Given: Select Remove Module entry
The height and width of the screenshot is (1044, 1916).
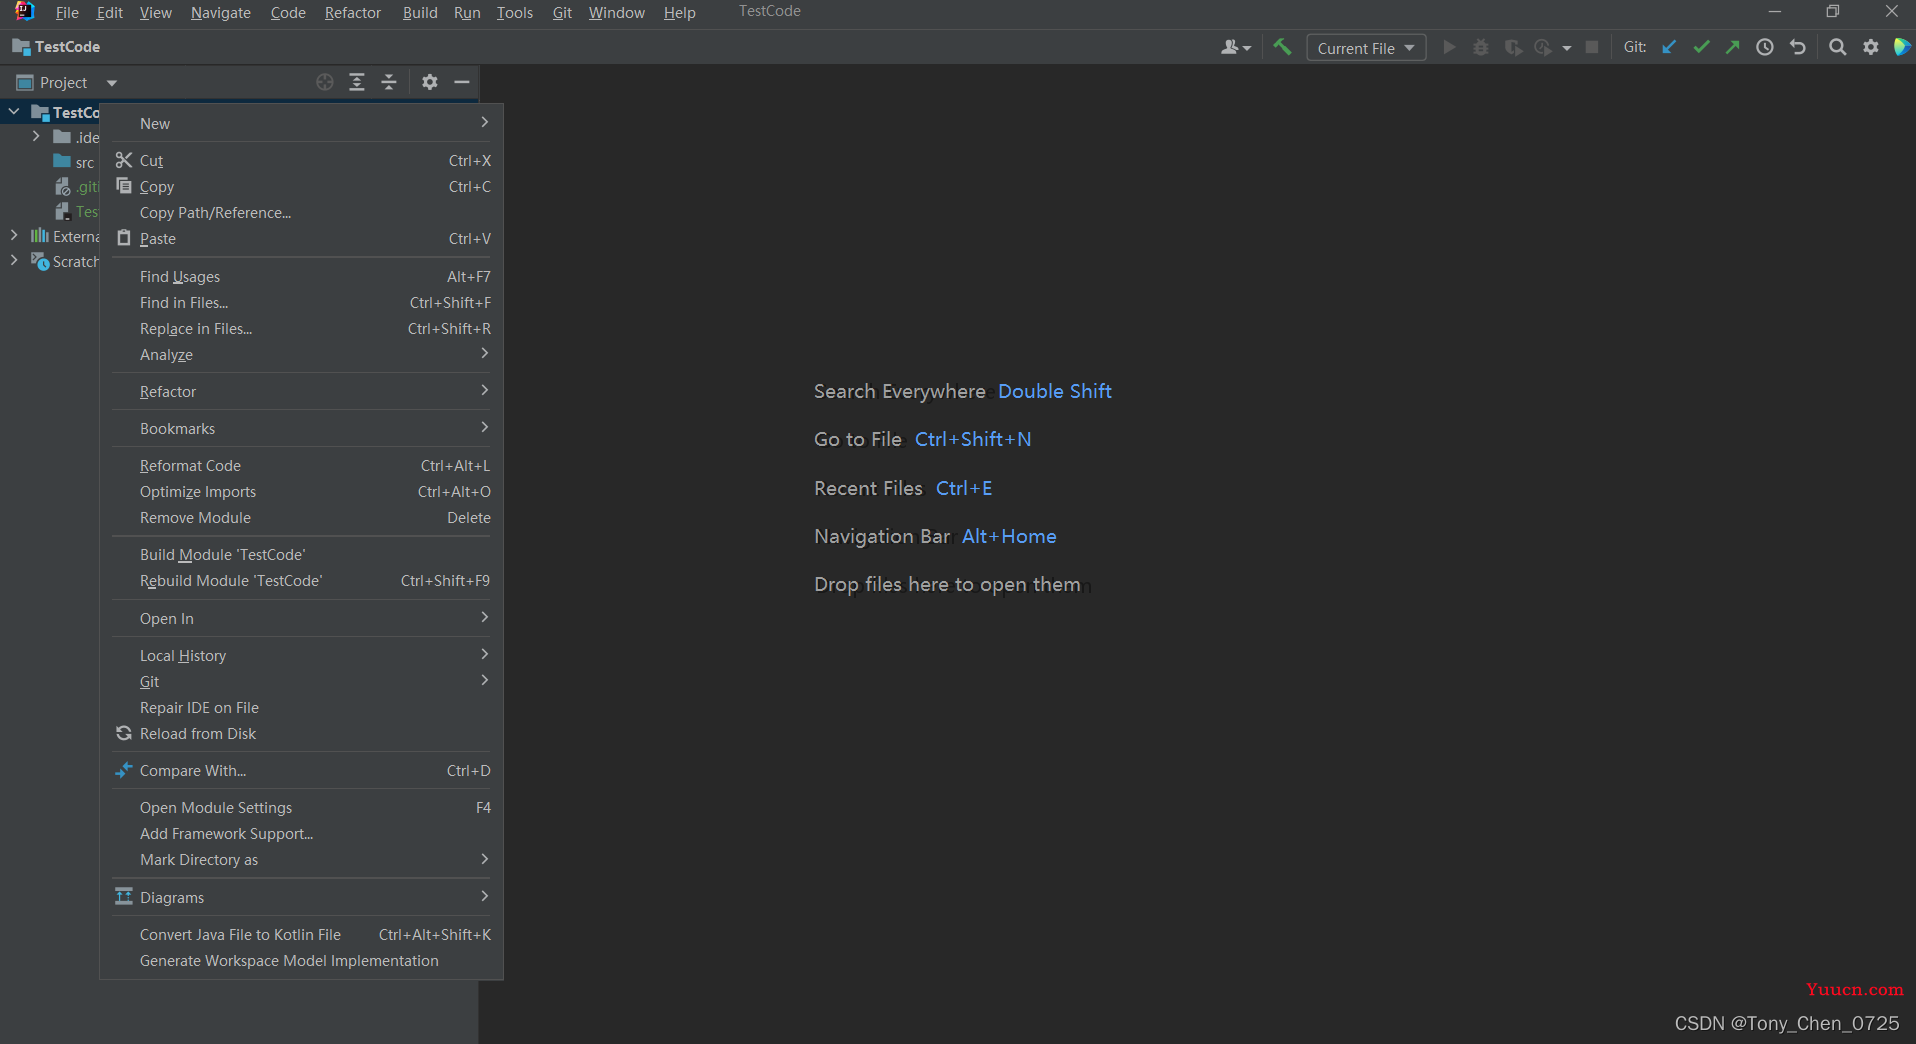Looking at the screenshot, I should (301, 517).
